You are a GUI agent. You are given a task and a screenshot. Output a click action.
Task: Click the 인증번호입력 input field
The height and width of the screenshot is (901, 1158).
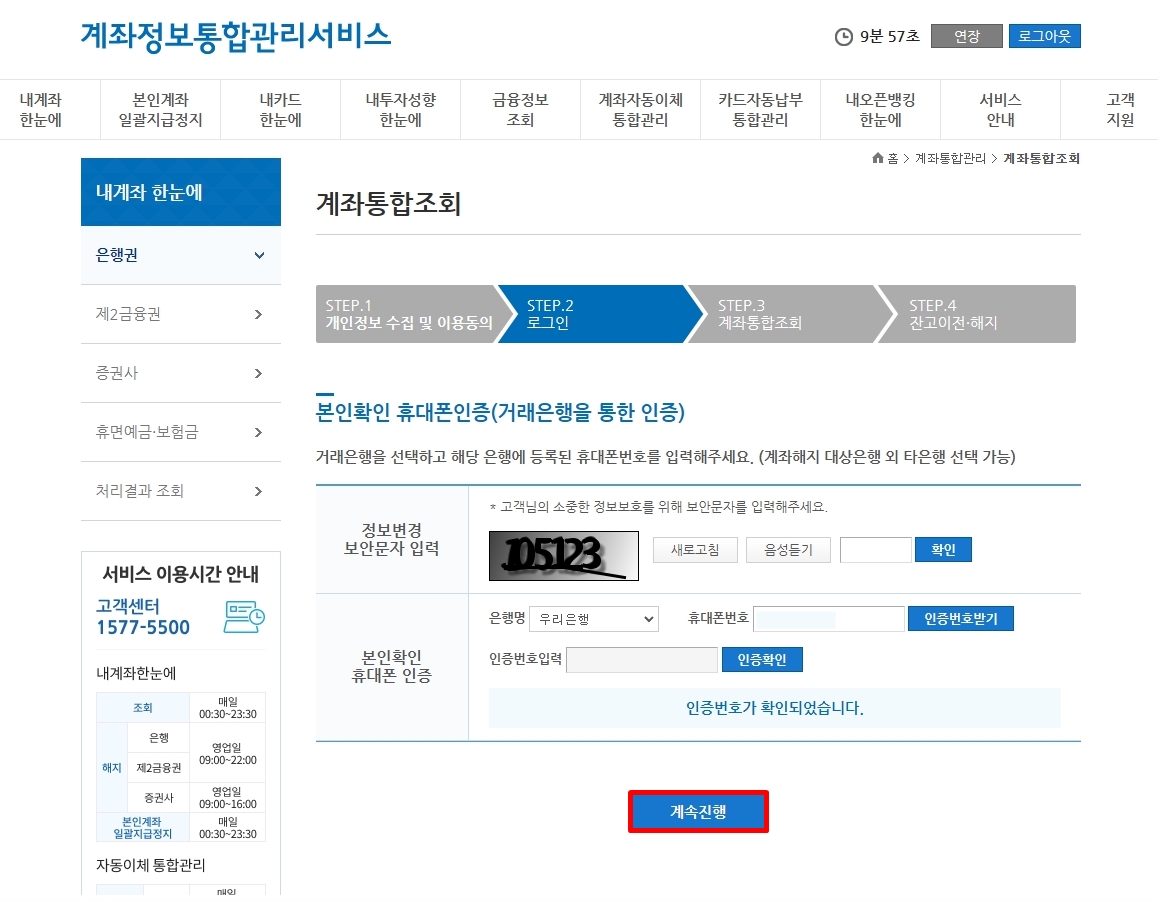coord(642,660)
